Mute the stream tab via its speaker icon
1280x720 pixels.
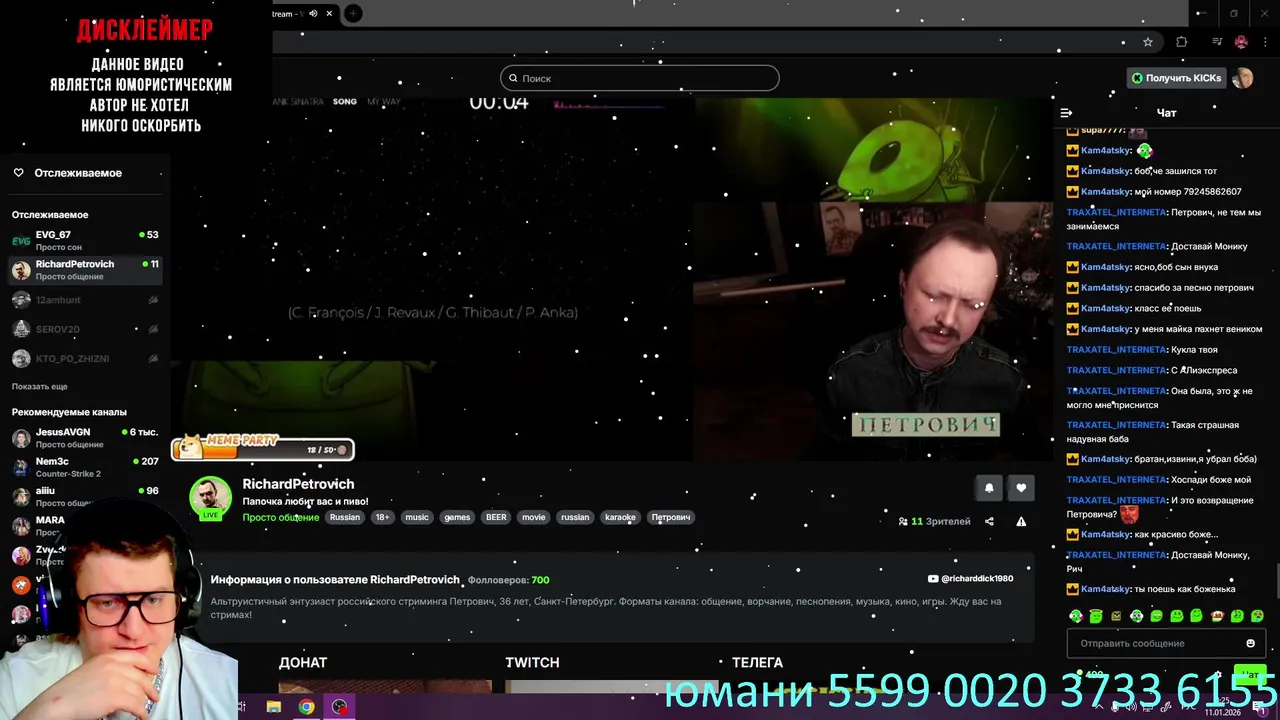pyautogui.click(x=313, y=13)
